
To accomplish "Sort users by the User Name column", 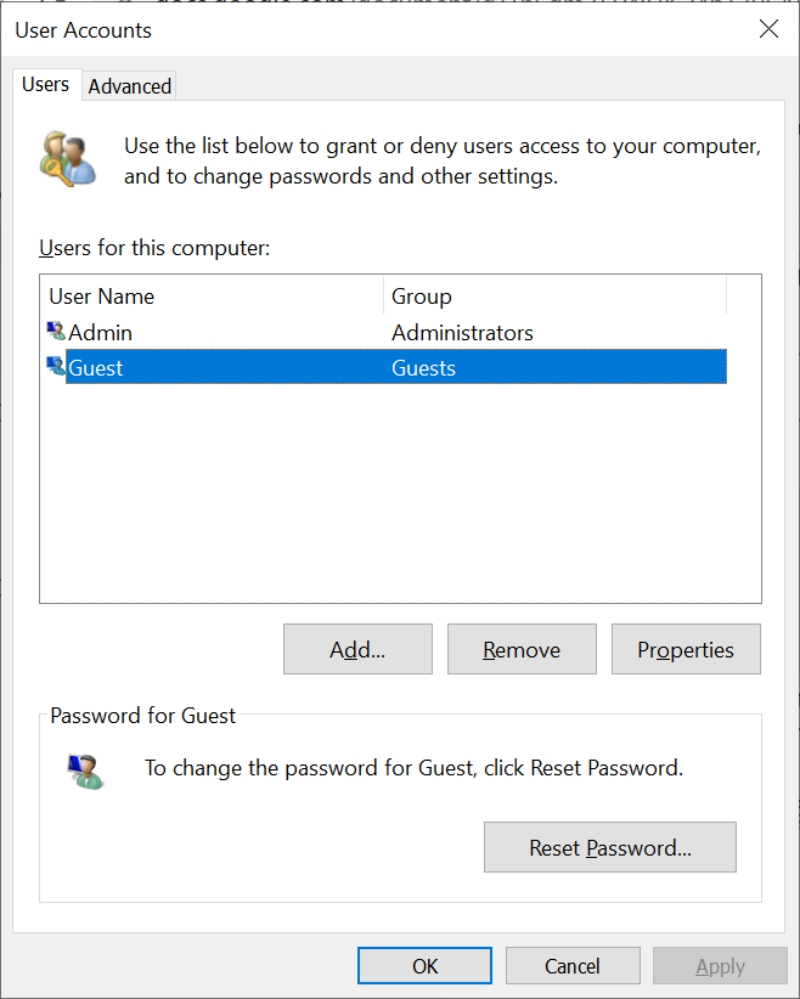I will tap(100, 296).
